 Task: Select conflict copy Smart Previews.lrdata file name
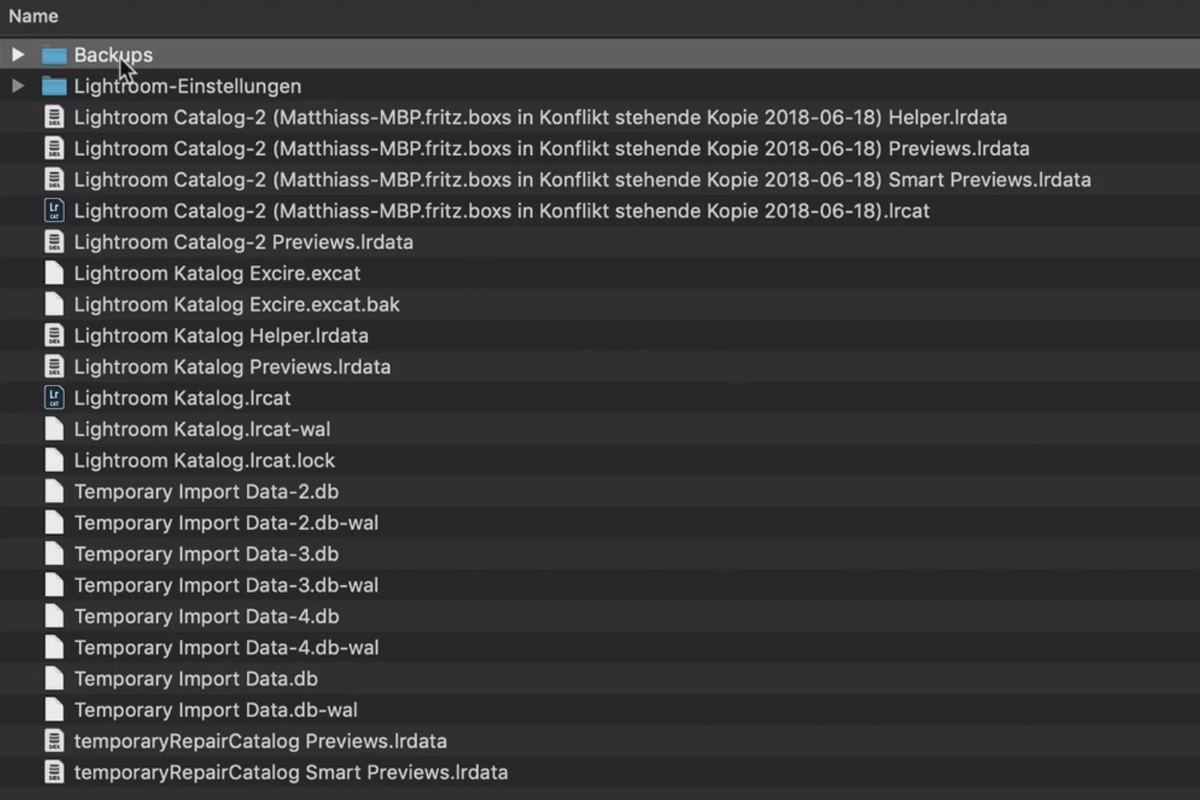pyautogui.click(x=582, y=180)
